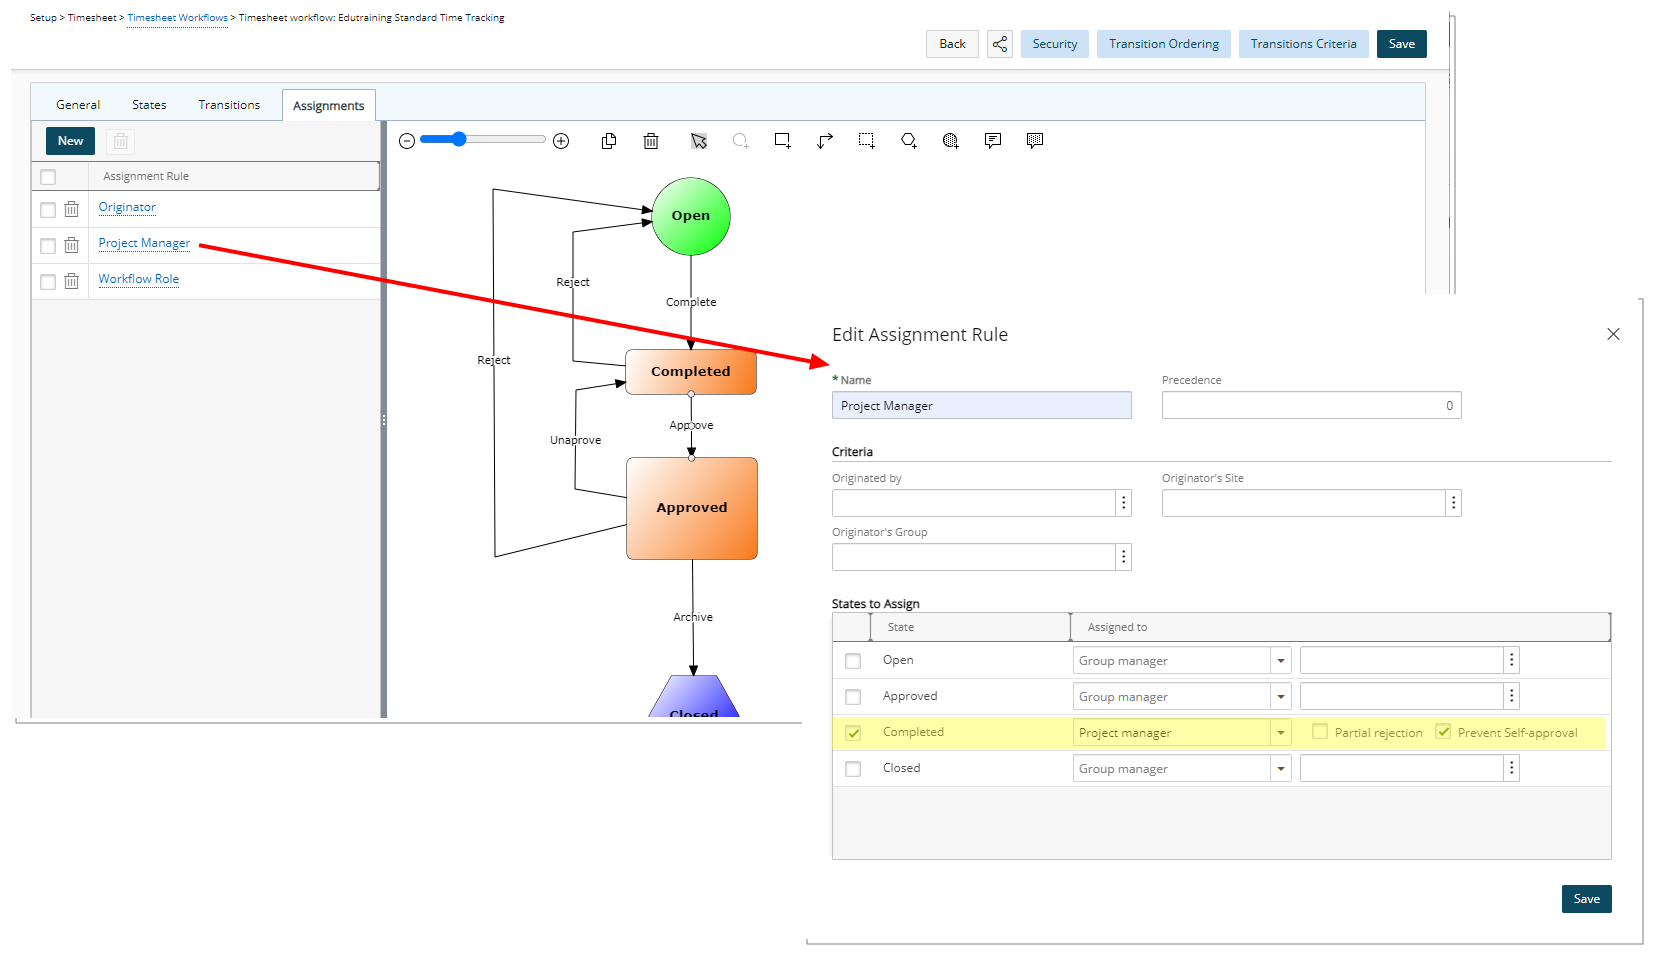Select the add transition arrow tool
The height and width of the screenshot is (956, 1655).
click(825, 141)
